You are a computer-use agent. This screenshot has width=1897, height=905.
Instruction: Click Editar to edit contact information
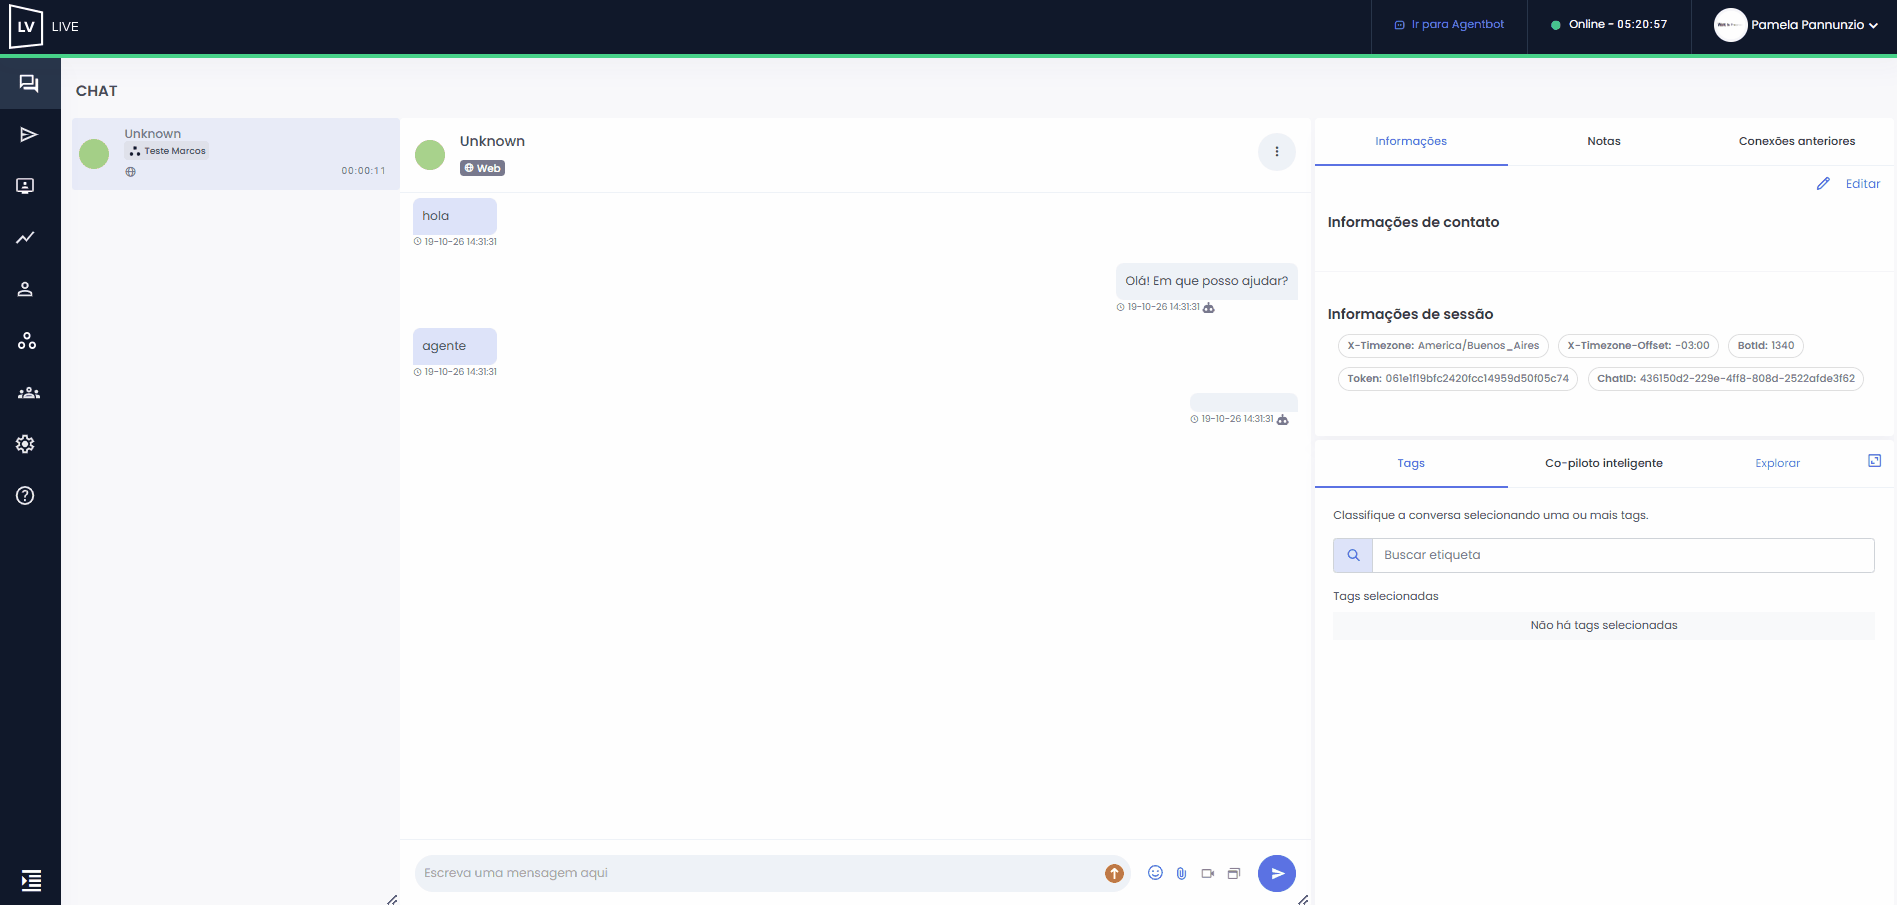[x=1849, y=184]
